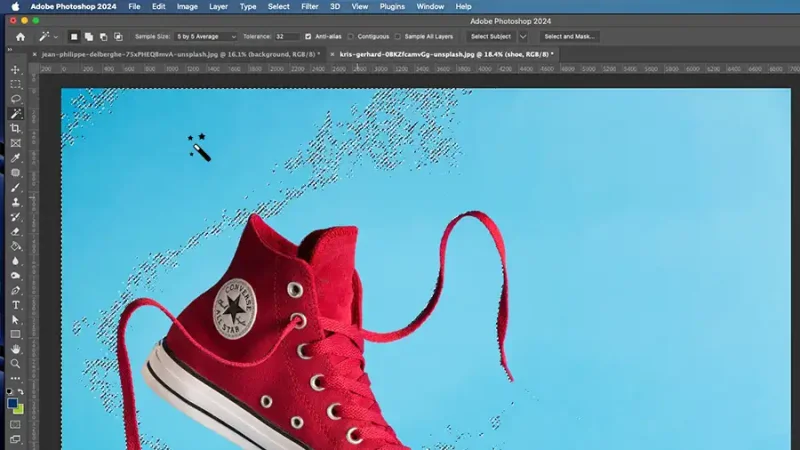Image resolution: width=800 pixels, height=450 pixels.
Task: Open the Filter menu
Action: click(310, 6)
